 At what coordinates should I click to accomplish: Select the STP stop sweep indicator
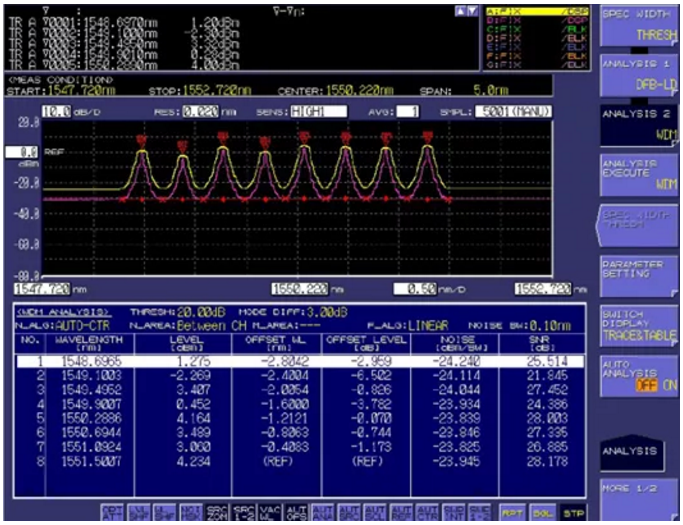pos(574,513)
